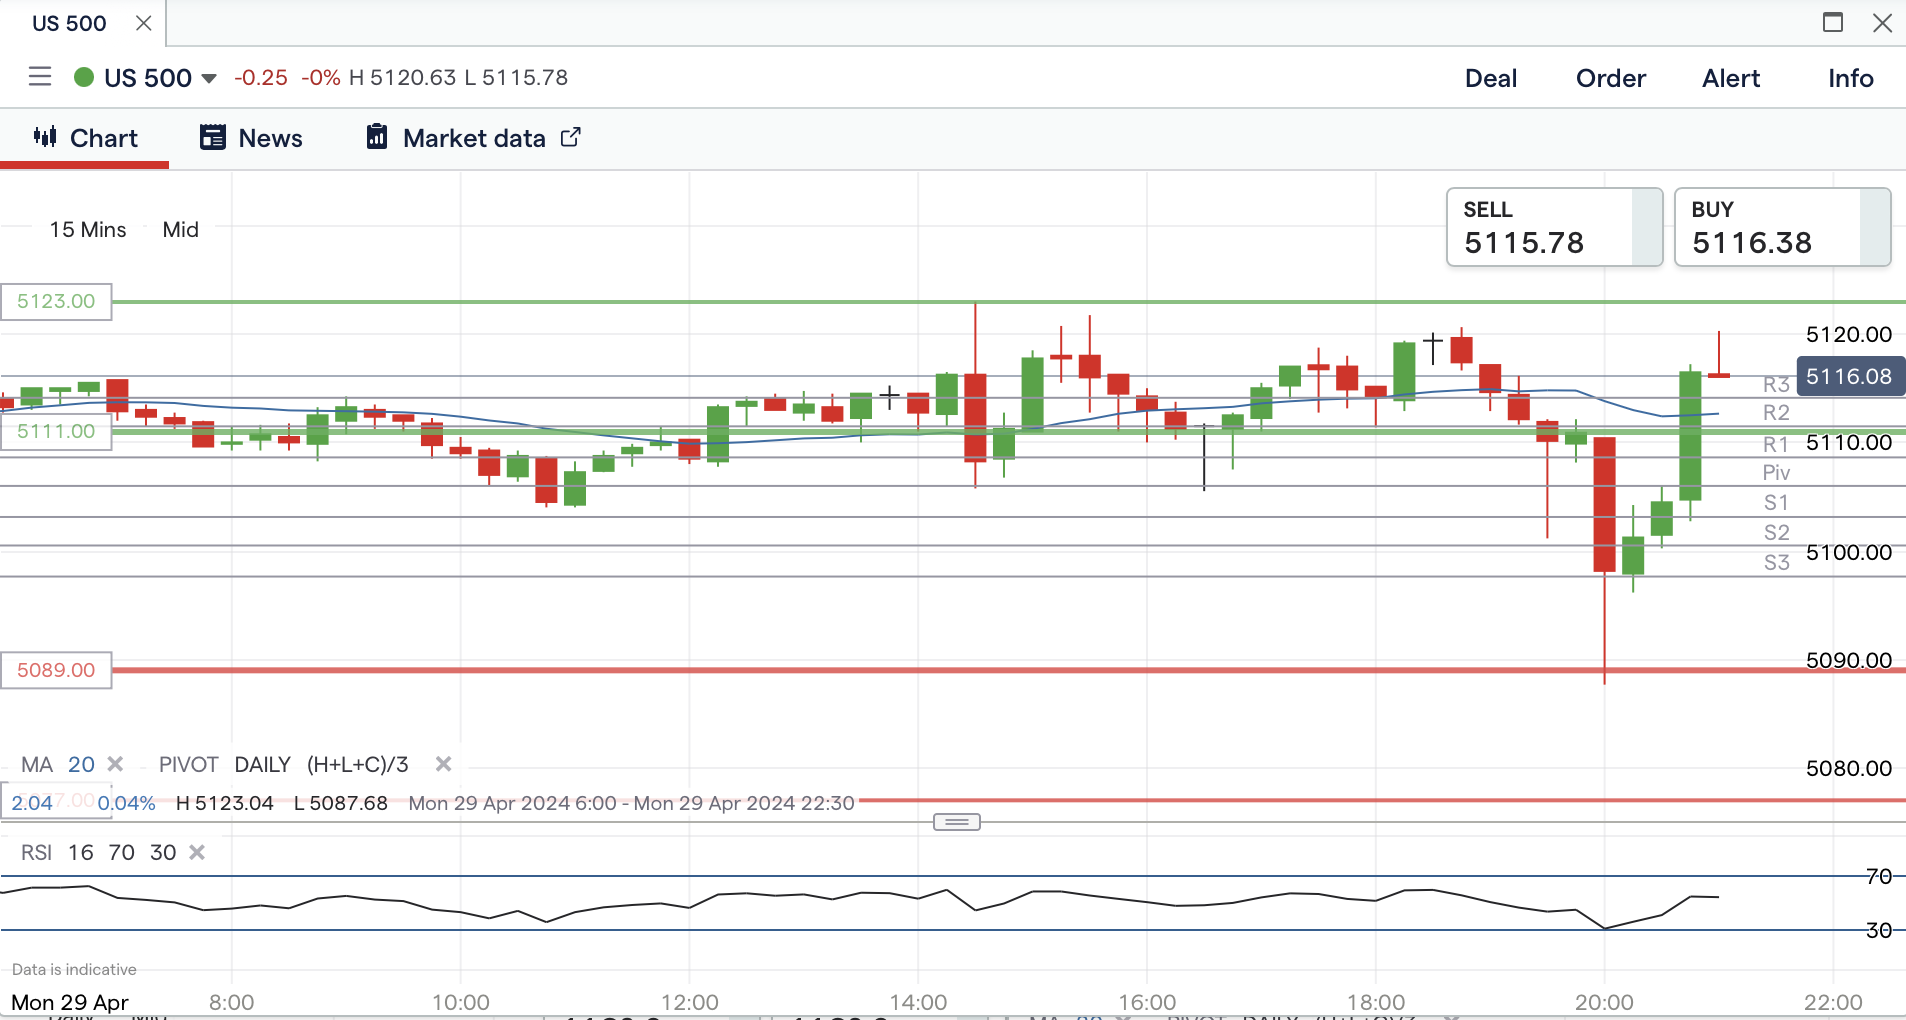Click the Market data calendar icon

point(377,137)
